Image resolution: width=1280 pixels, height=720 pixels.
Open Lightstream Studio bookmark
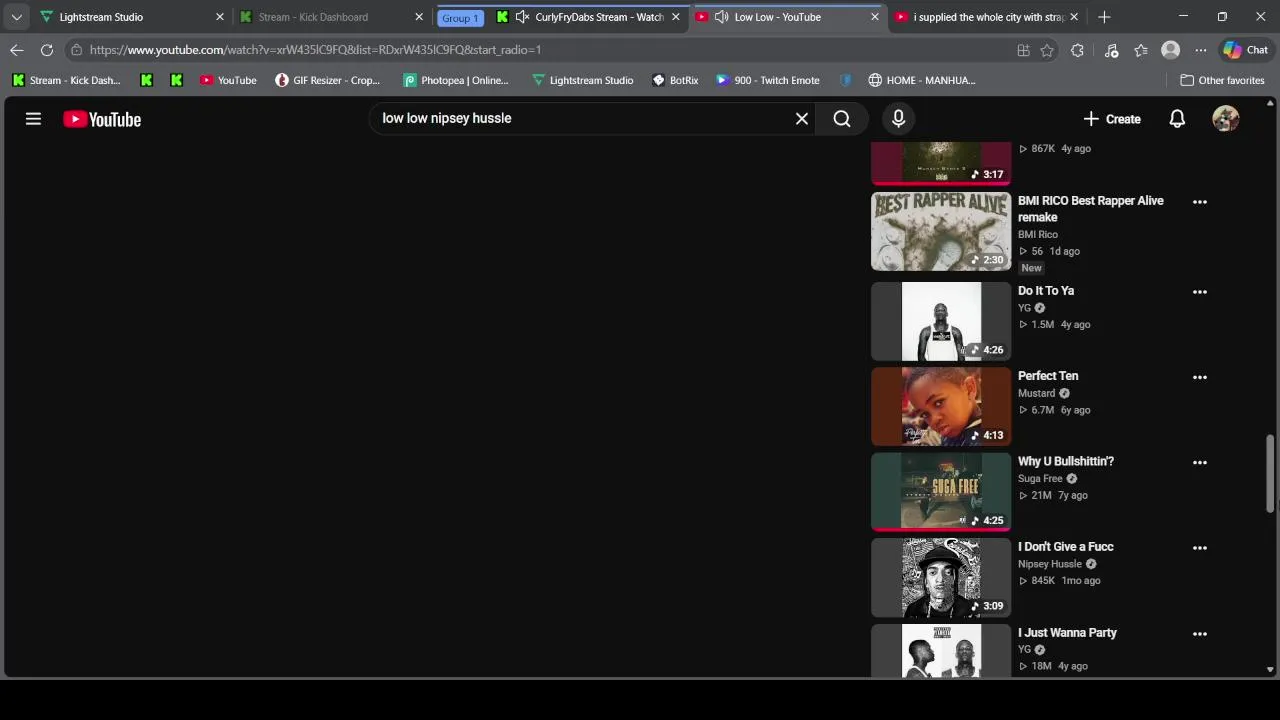click(x=583, y=80)
